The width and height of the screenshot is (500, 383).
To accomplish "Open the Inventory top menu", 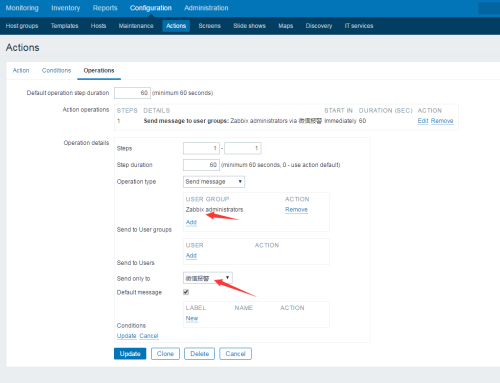I will tap(66, 8).
